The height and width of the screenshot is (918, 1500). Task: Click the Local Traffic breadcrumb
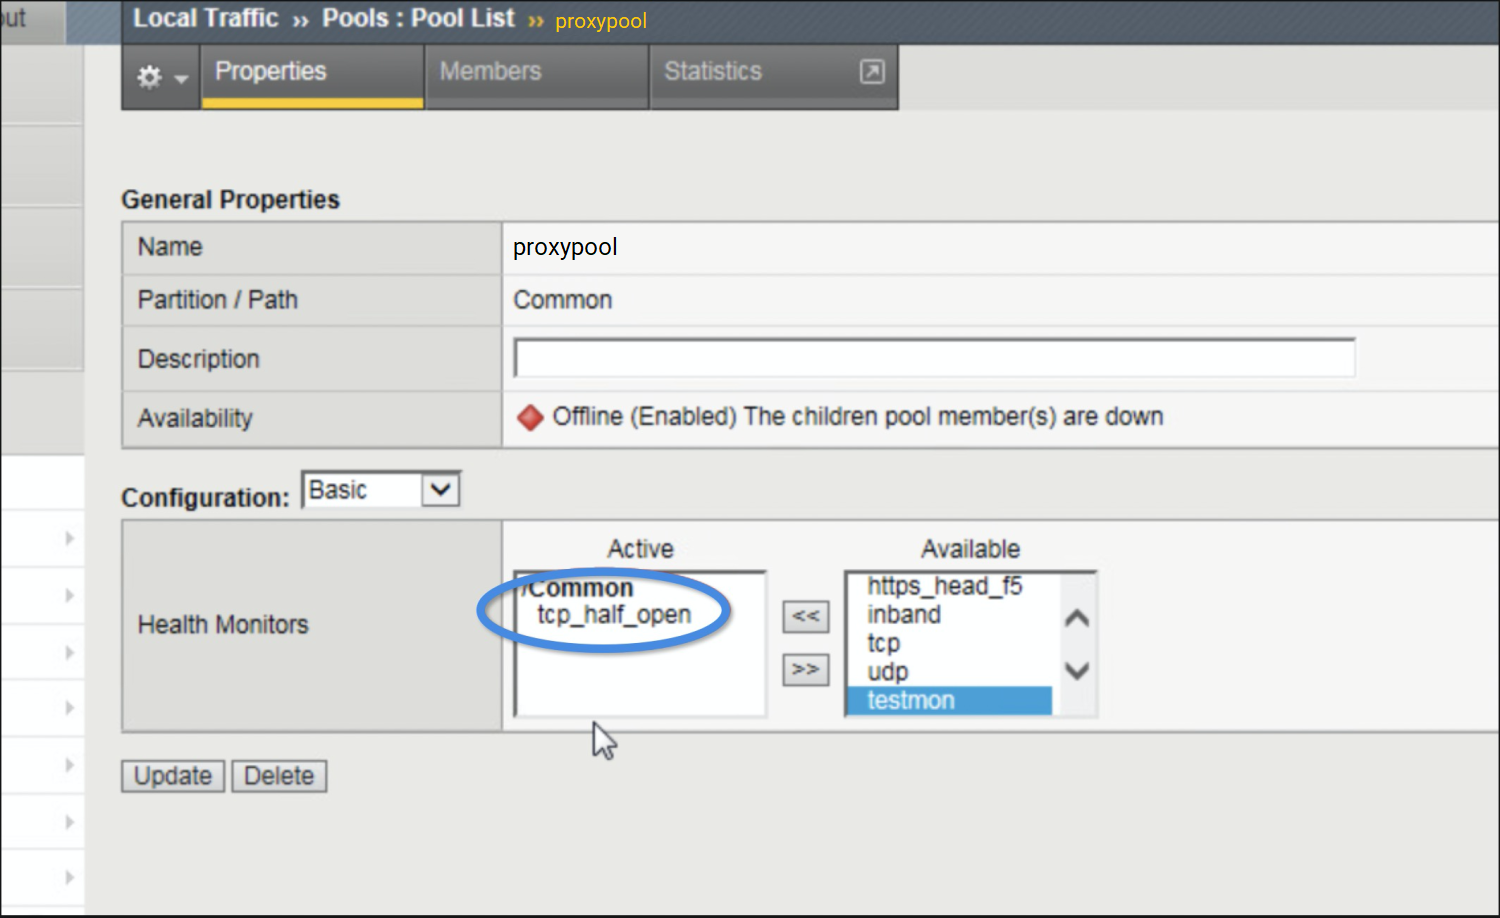[x=206, y=18]
